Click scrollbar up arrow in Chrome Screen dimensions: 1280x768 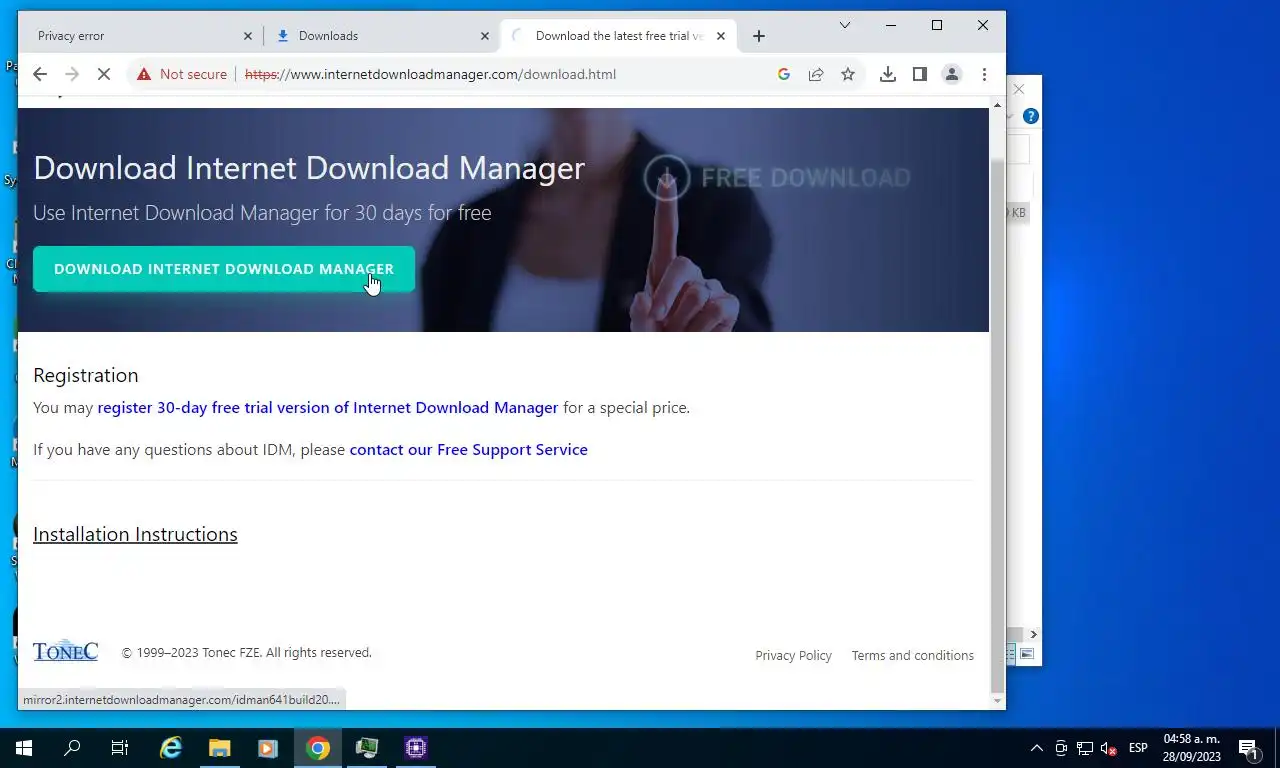coord(997,103)
